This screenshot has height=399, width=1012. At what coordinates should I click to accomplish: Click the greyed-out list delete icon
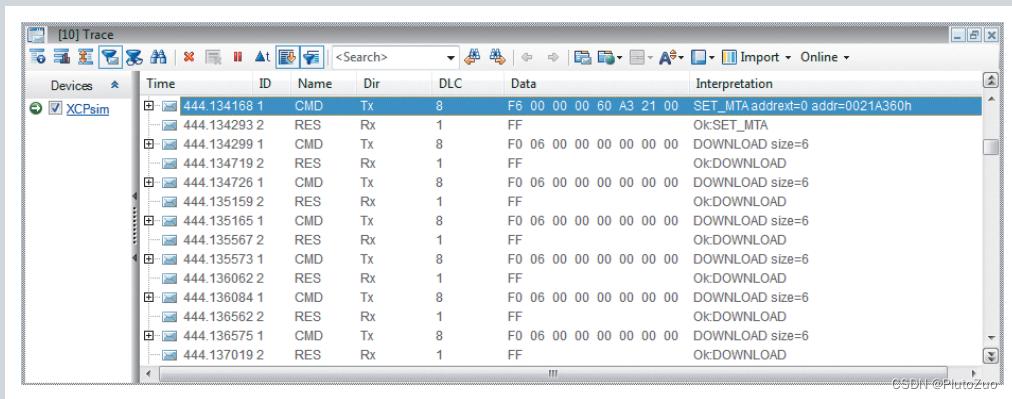click(x=213, y=57)
